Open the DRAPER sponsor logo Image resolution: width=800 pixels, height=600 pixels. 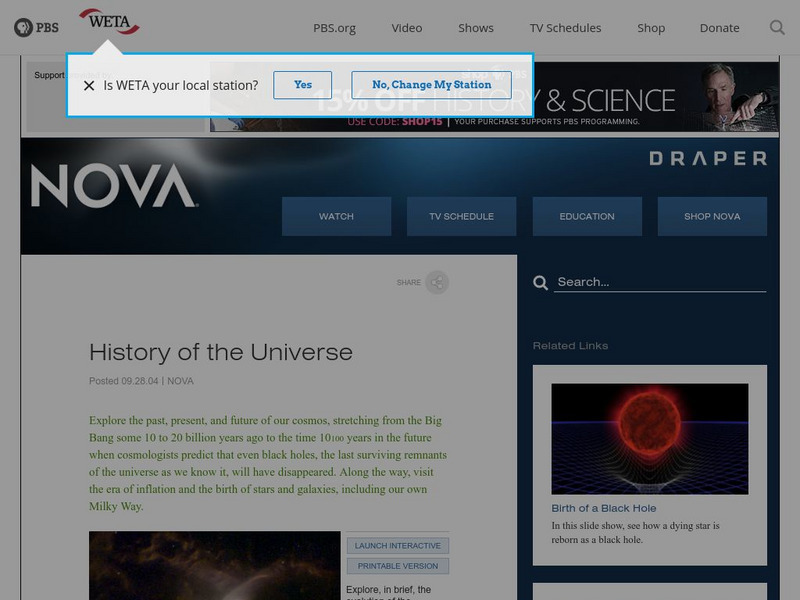coord(708,158)
